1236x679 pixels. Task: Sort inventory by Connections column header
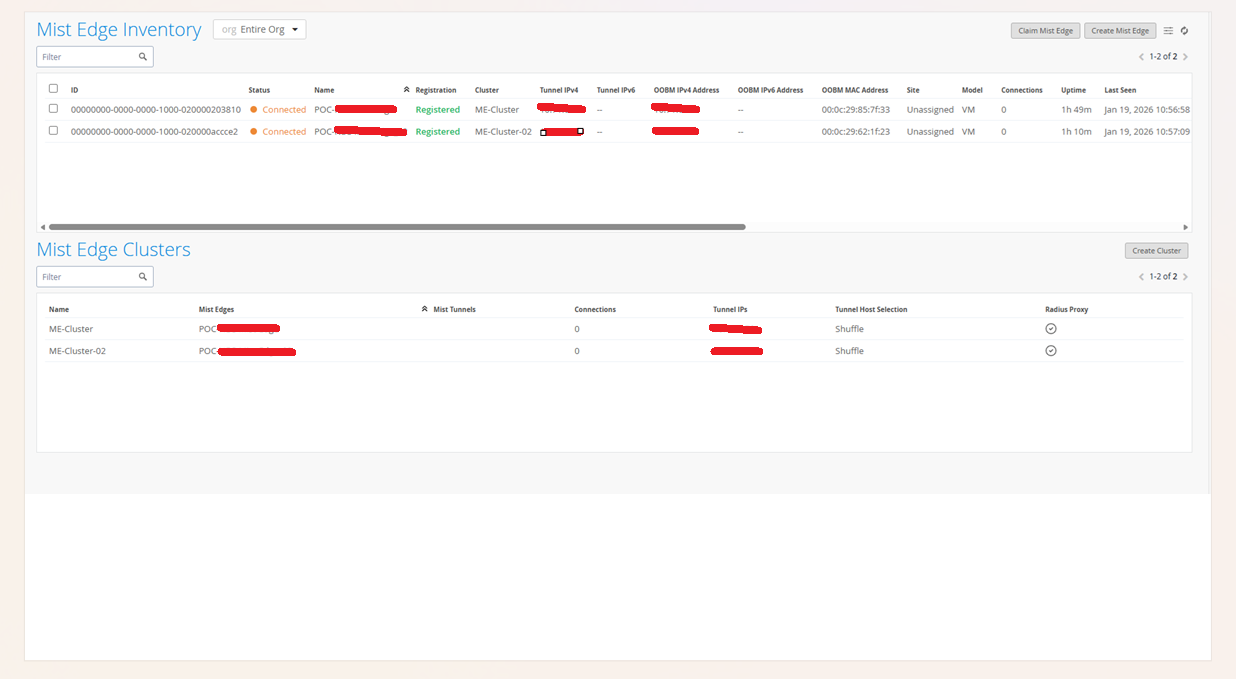click(x=1022, y=90)
